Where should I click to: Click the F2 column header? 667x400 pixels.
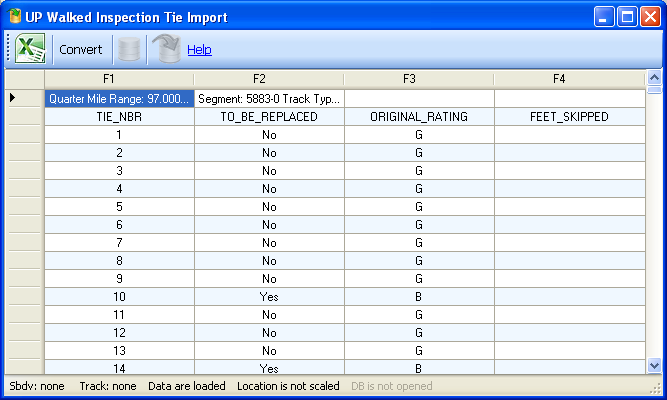click(268, 78)
